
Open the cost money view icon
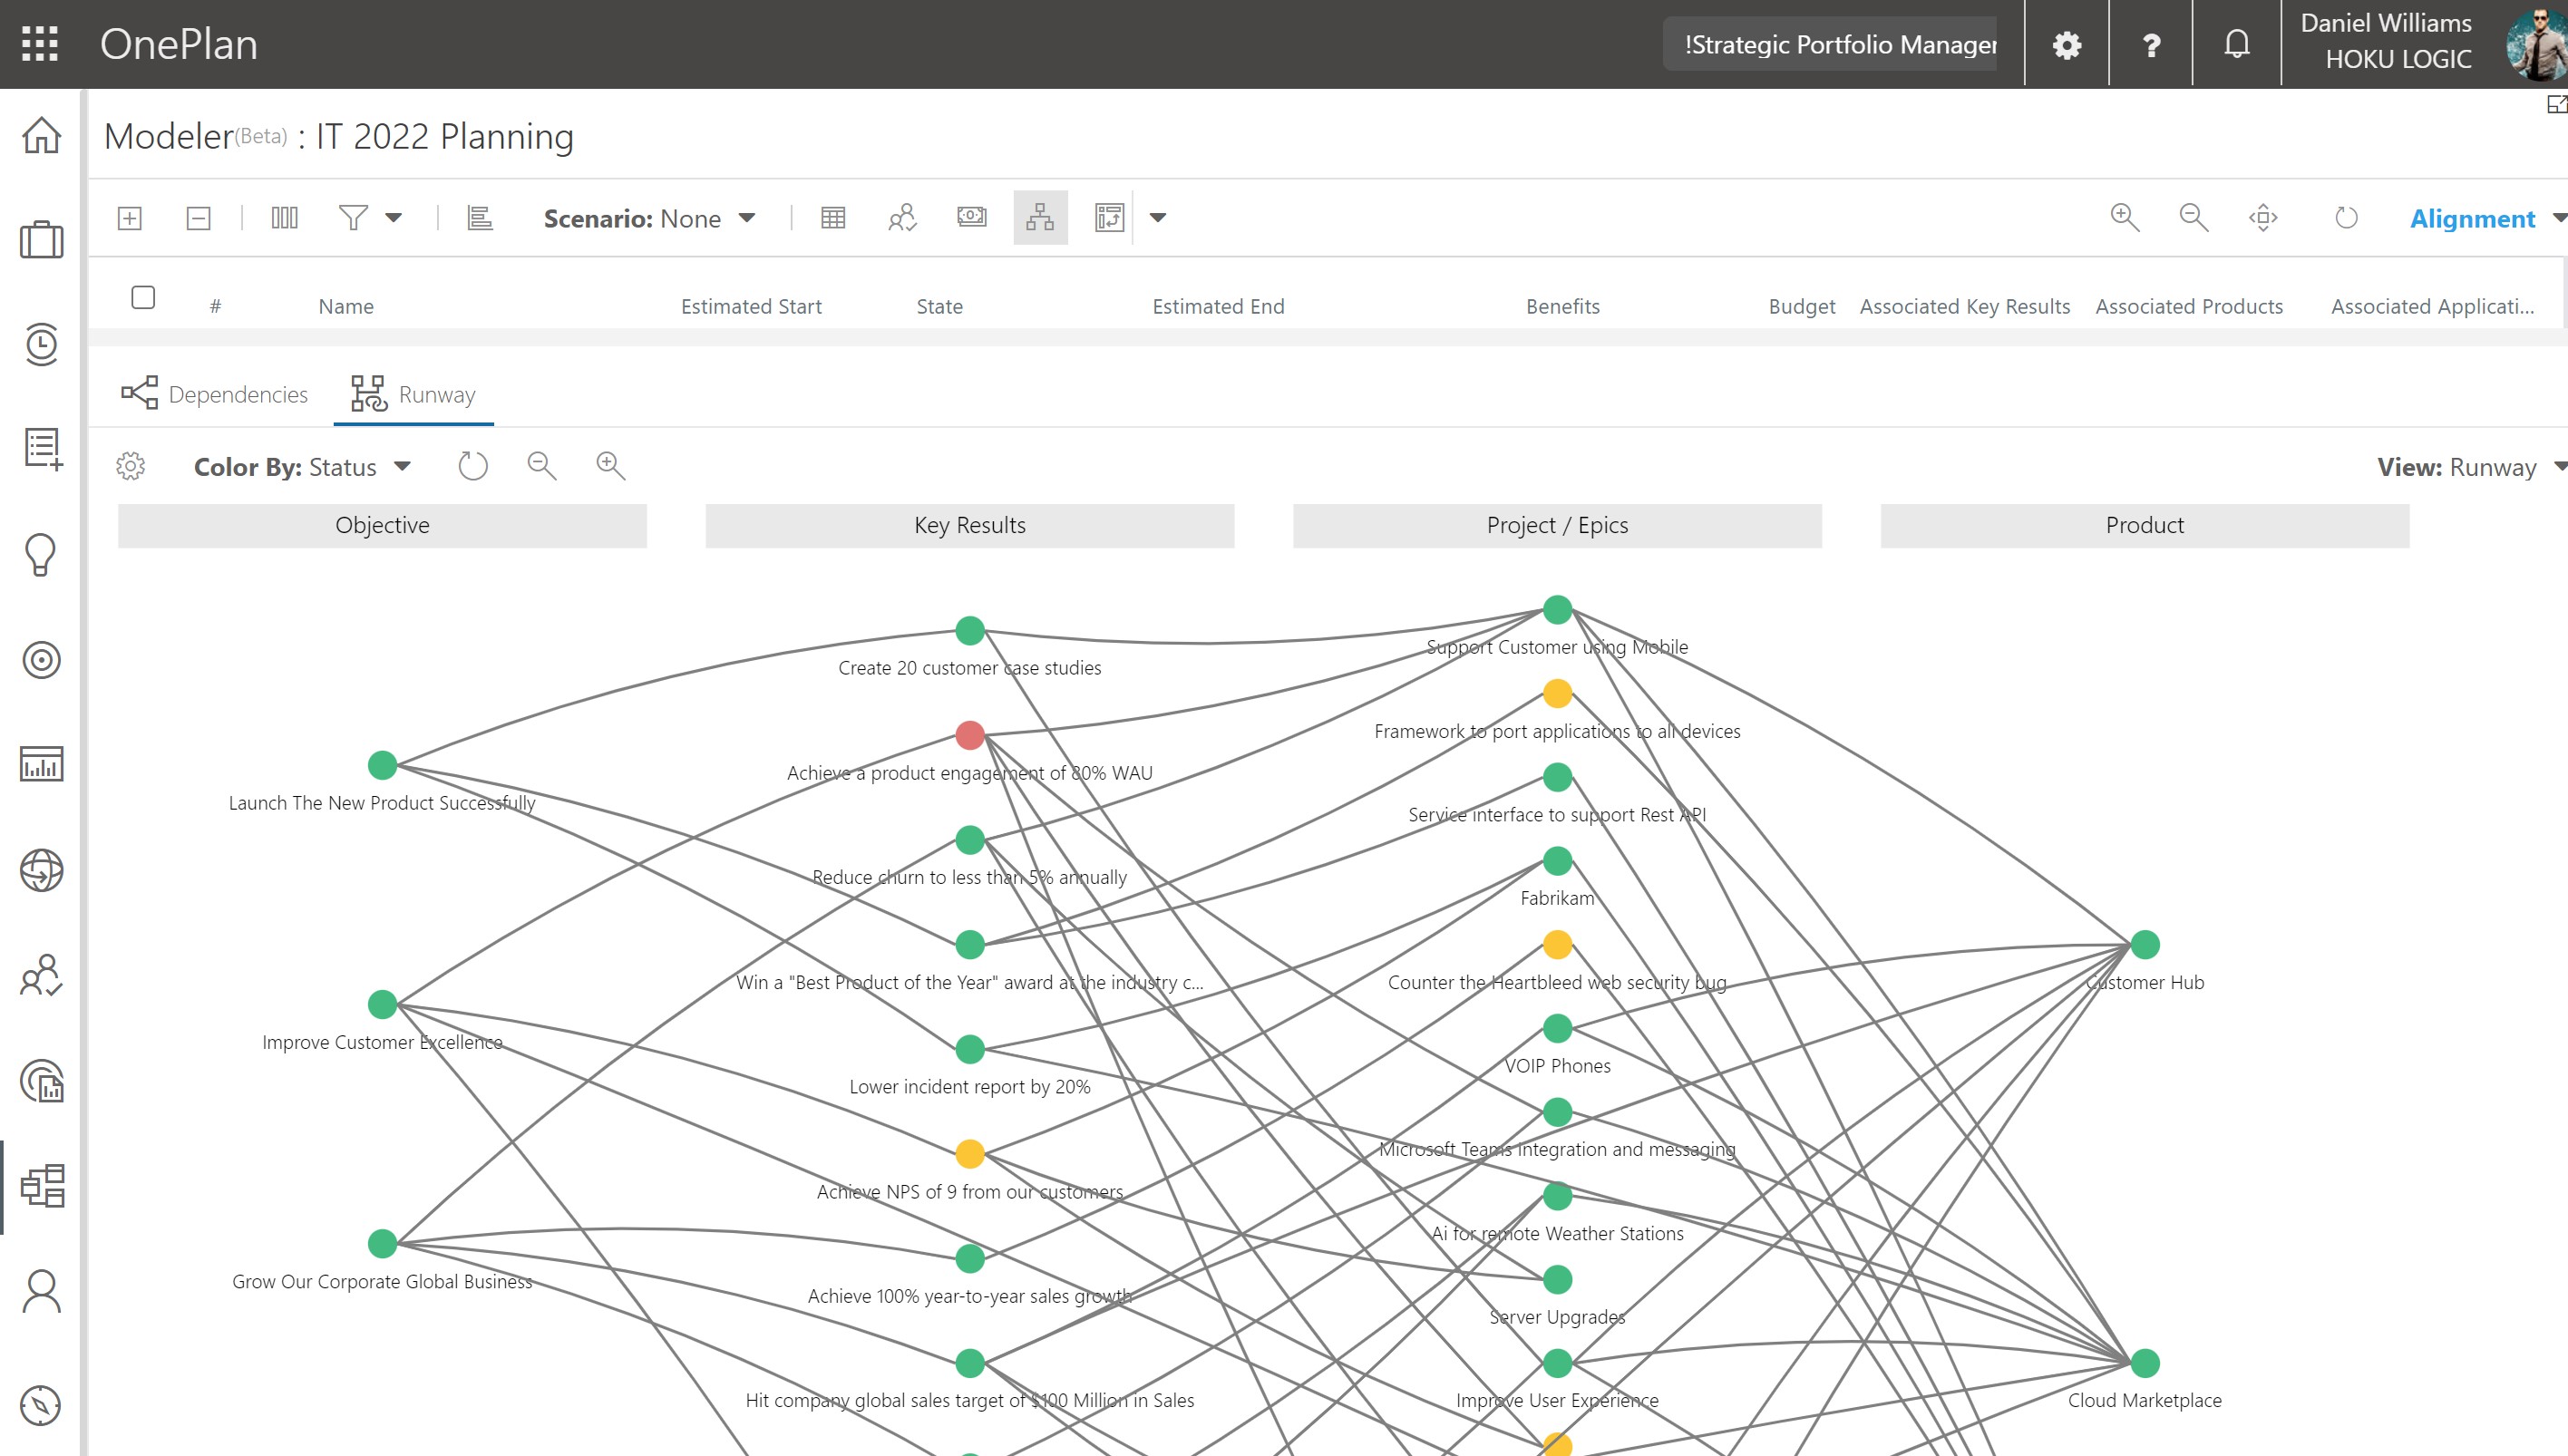click(x=972, y=216)
